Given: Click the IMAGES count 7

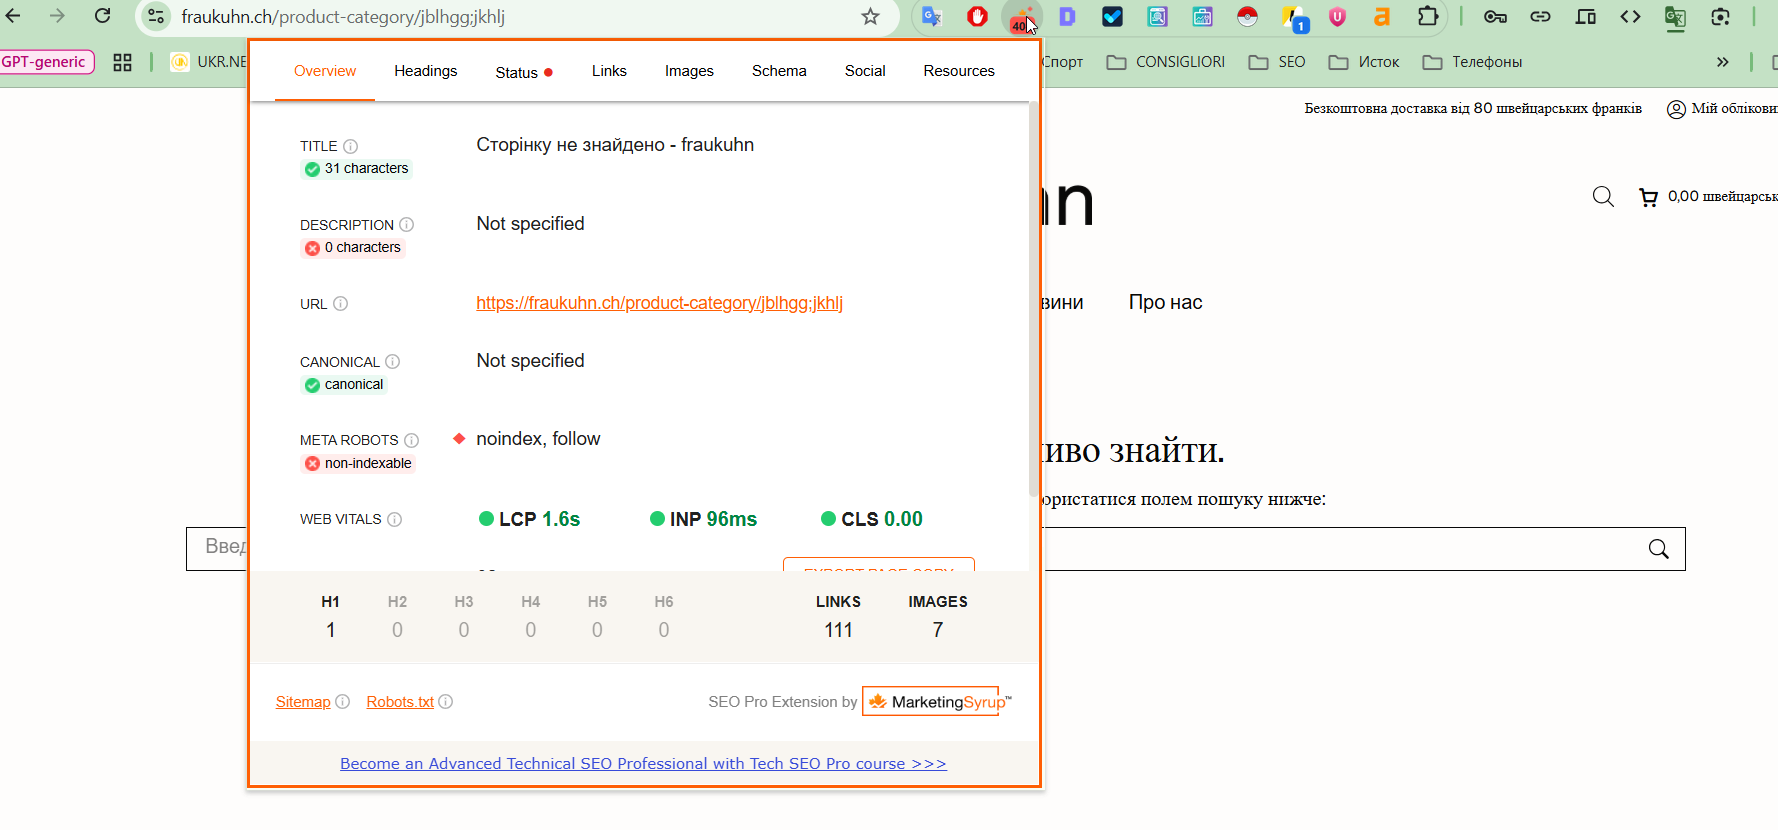Looking at the screenshot, I should pyautogui.click(x=938, y=630).
